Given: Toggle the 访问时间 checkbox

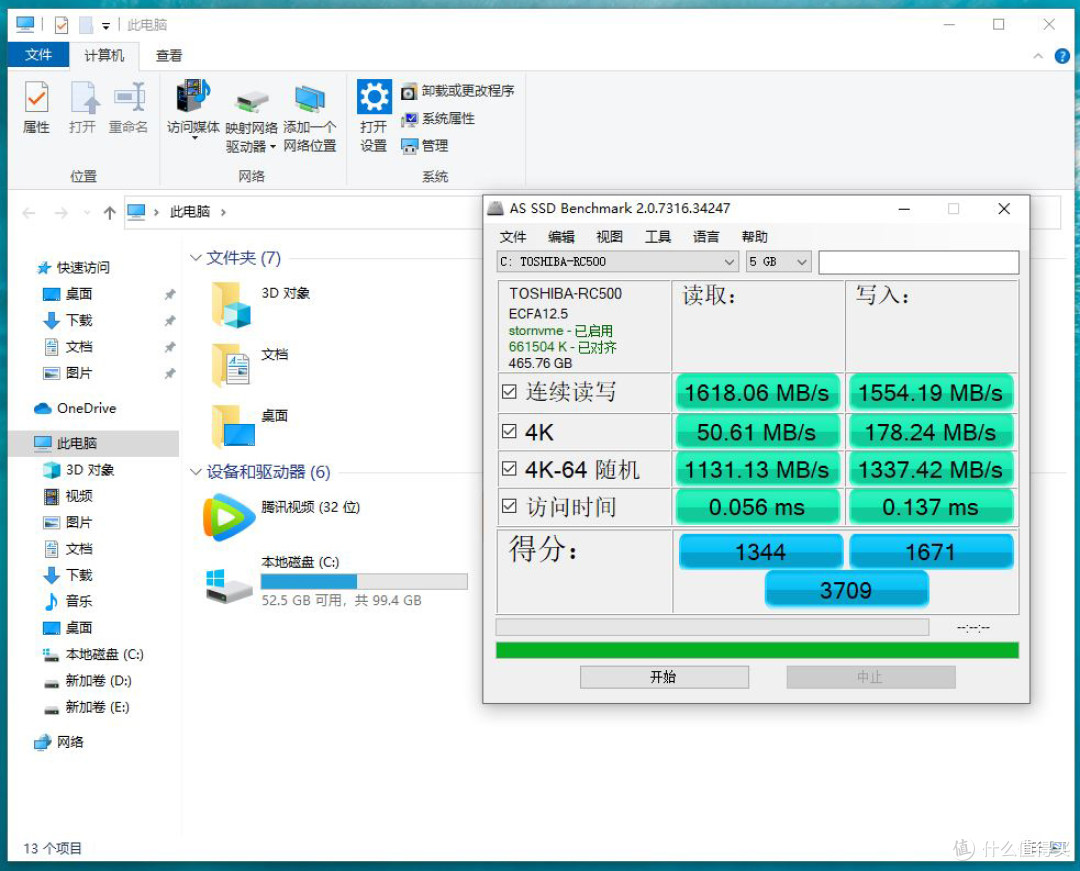Looking at the screenshot, I should [509, 506].
